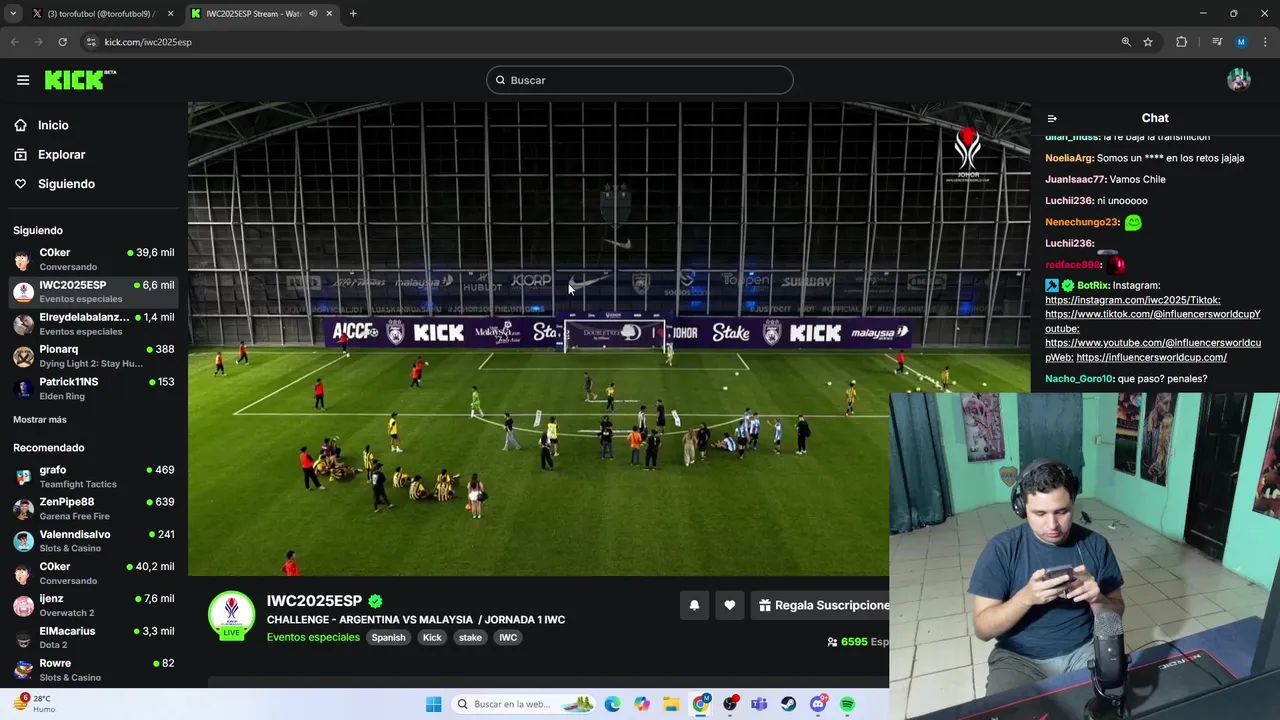Open File Explorer from the taskbar
Screen dimensions: 1280x720
[x=671, y=704]
